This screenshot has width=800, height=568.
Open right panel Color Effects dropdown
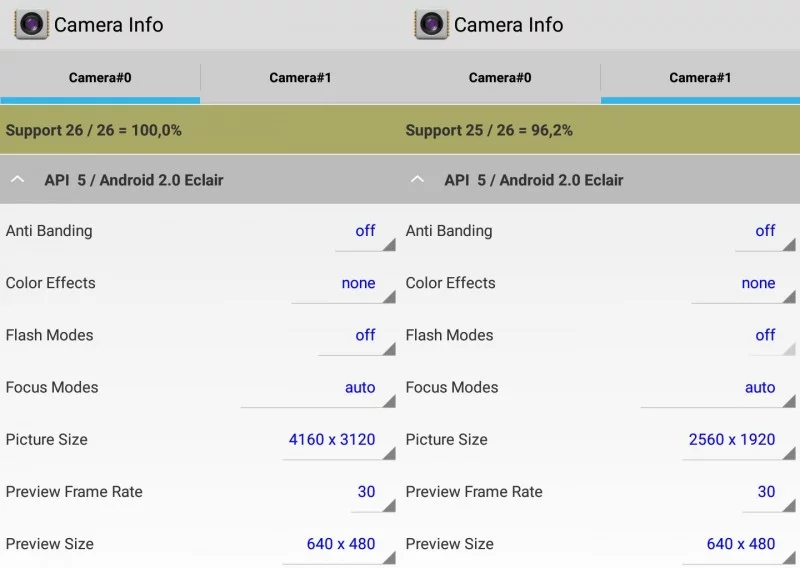tap(743, 284)
